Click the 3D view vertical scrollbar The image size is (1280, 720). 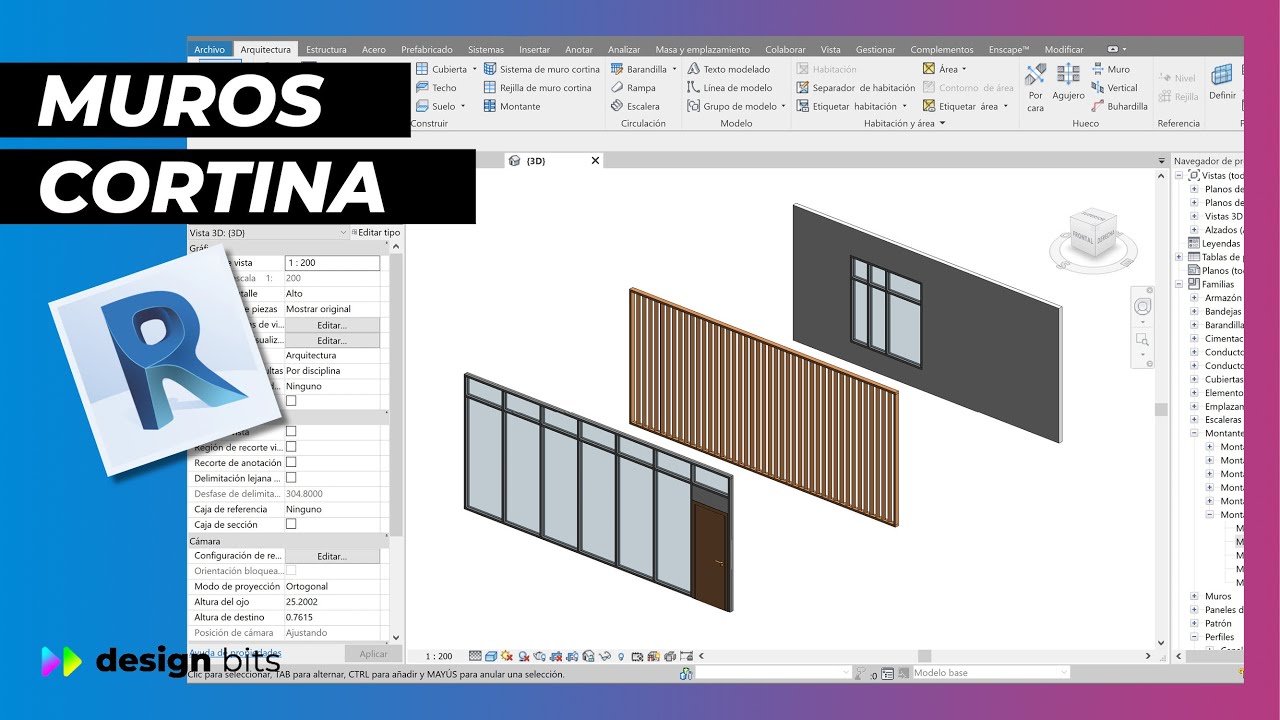1161,410
